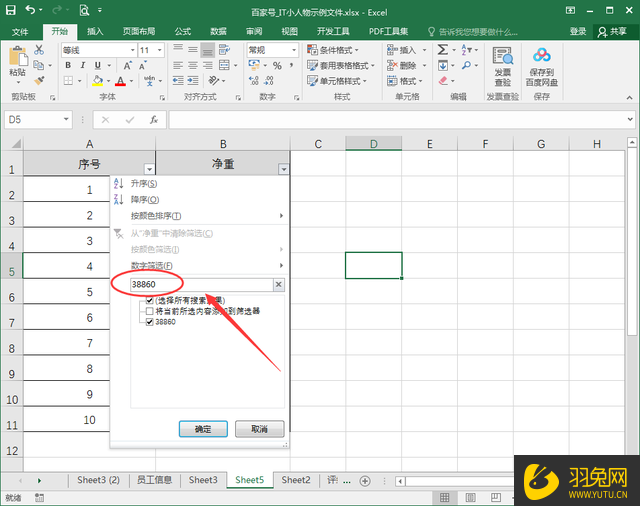Switch to the 数据 ribbon tab
This screenshot has height=506, width=640.
click(218, 31)
